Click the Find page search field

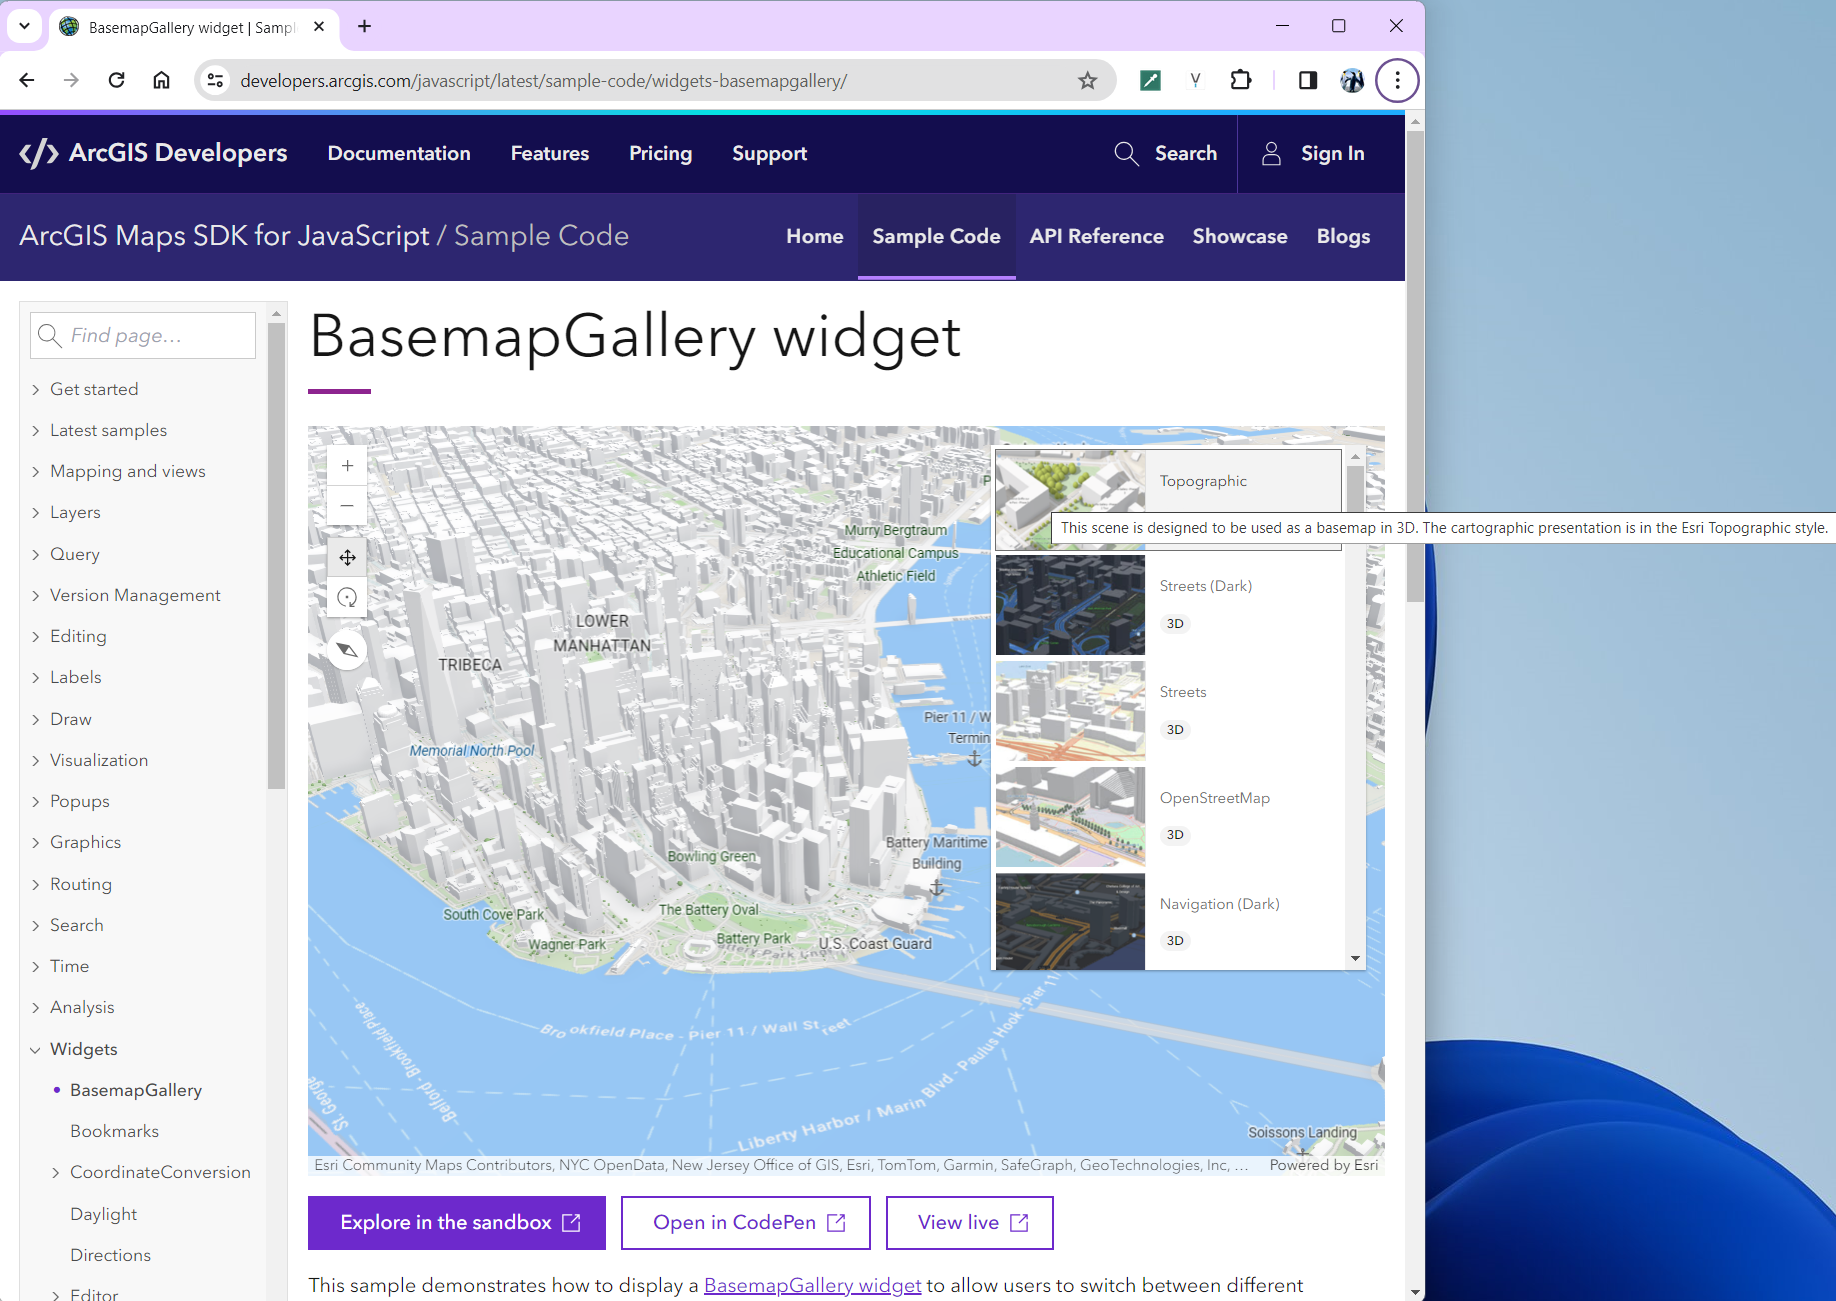[x=142, y=335]
